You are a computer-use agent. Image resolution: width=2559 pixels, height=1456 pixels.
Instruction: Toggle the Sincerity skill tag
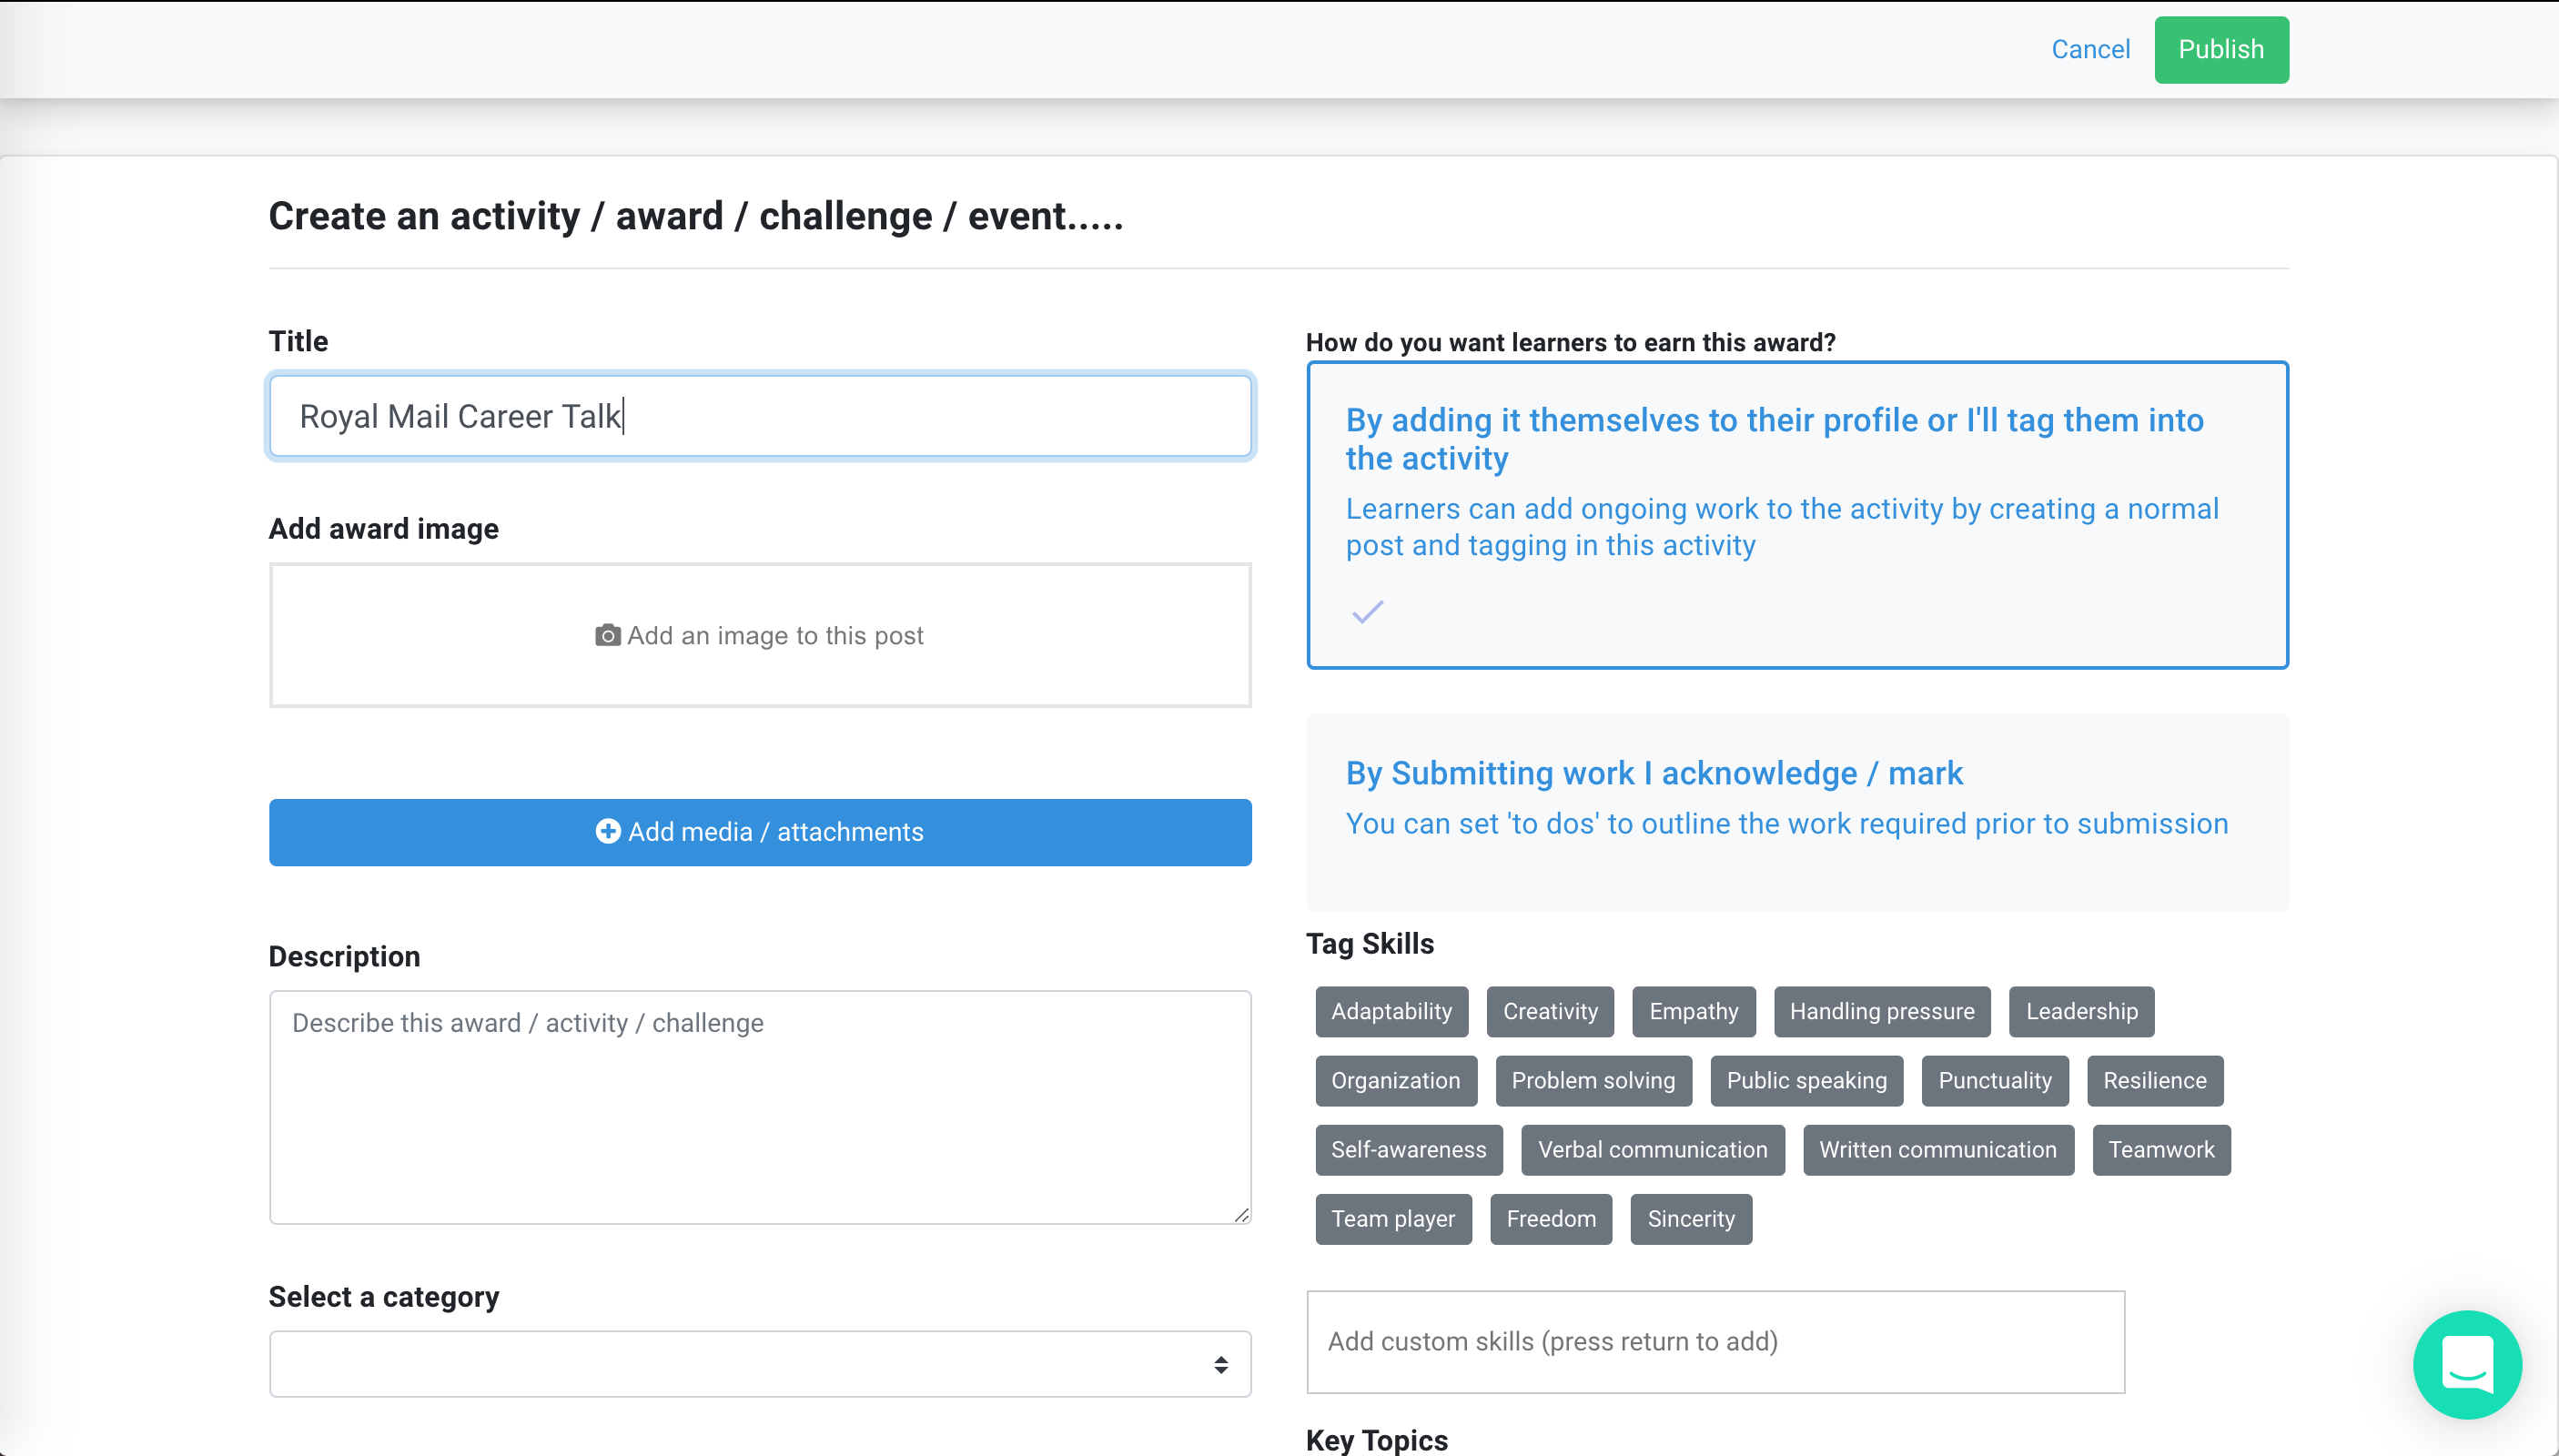point(1690,1218)
